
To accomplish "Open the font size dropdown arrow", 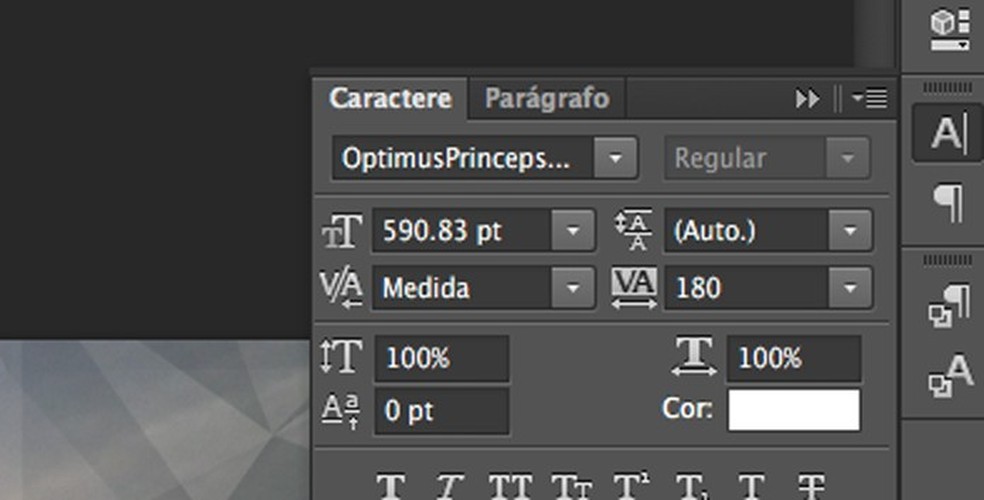I will click(573, 231).
